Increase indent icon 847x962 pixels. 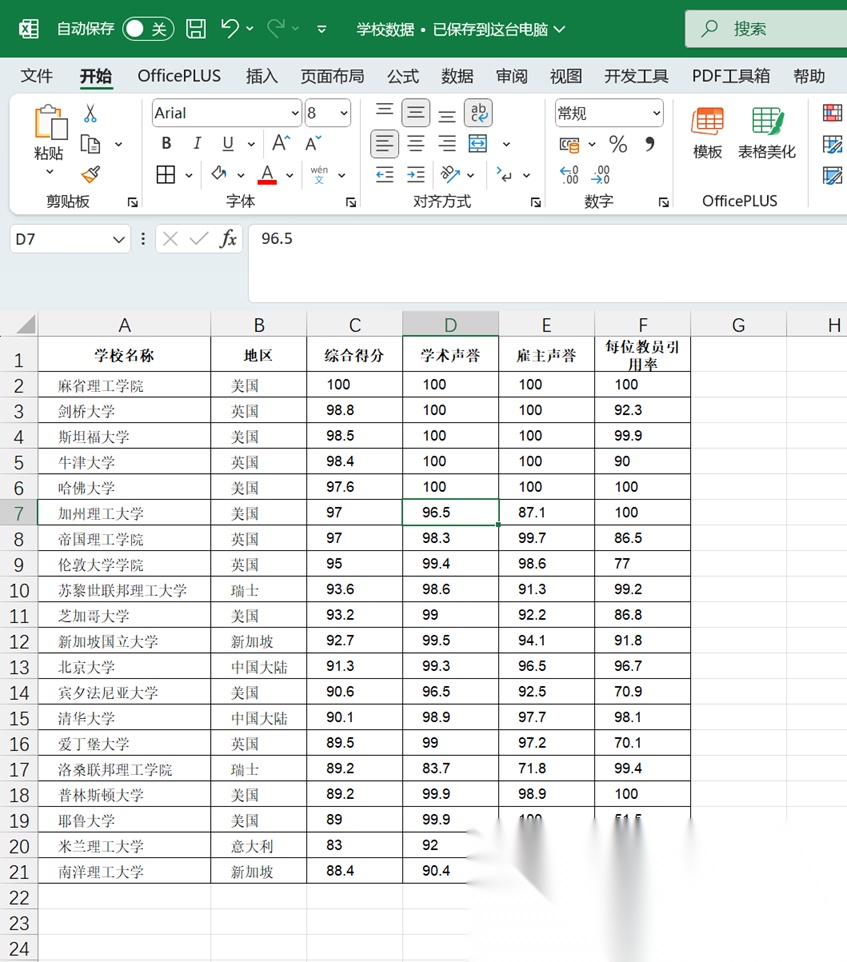point(416,175)
